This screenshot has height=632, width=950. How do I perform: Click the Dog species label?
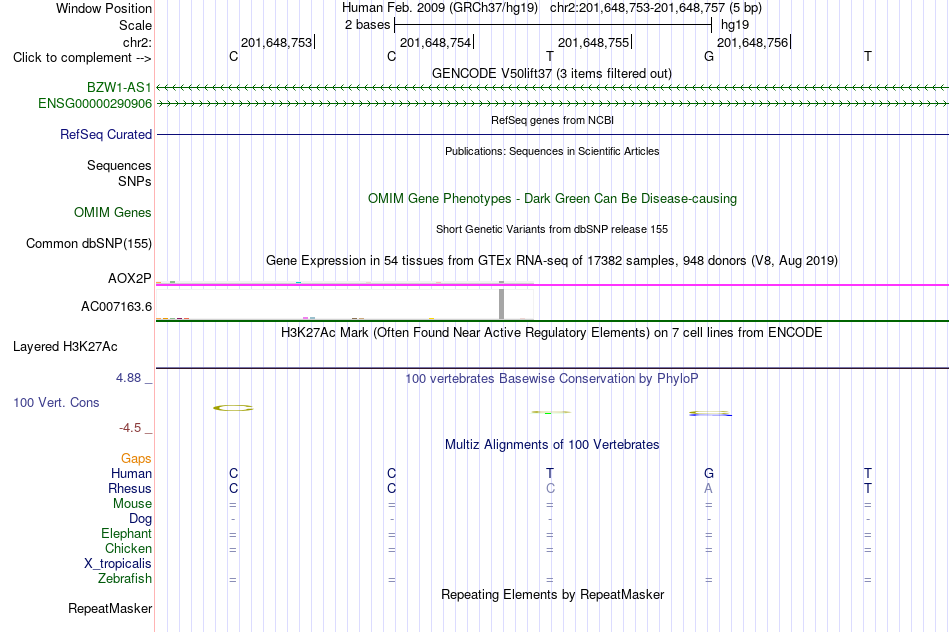pyautogui.click(x=140, y=518)
